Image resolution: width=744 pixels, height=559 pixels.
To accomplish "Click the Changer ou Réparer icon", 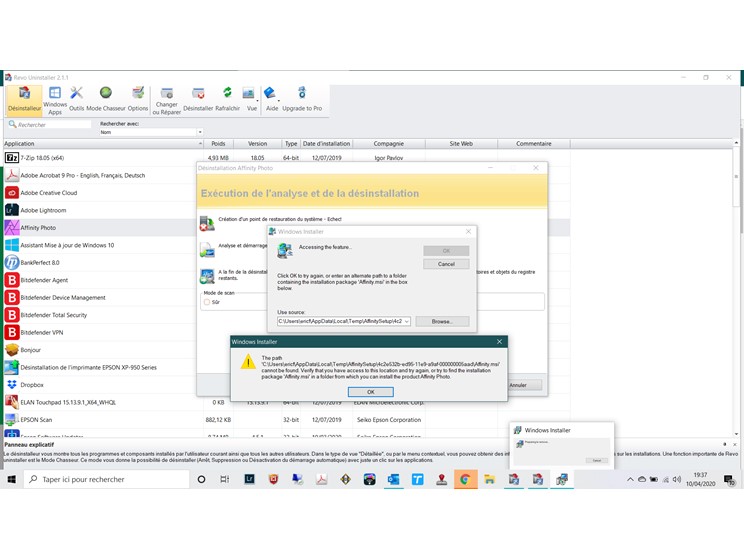I will [167, 100].
